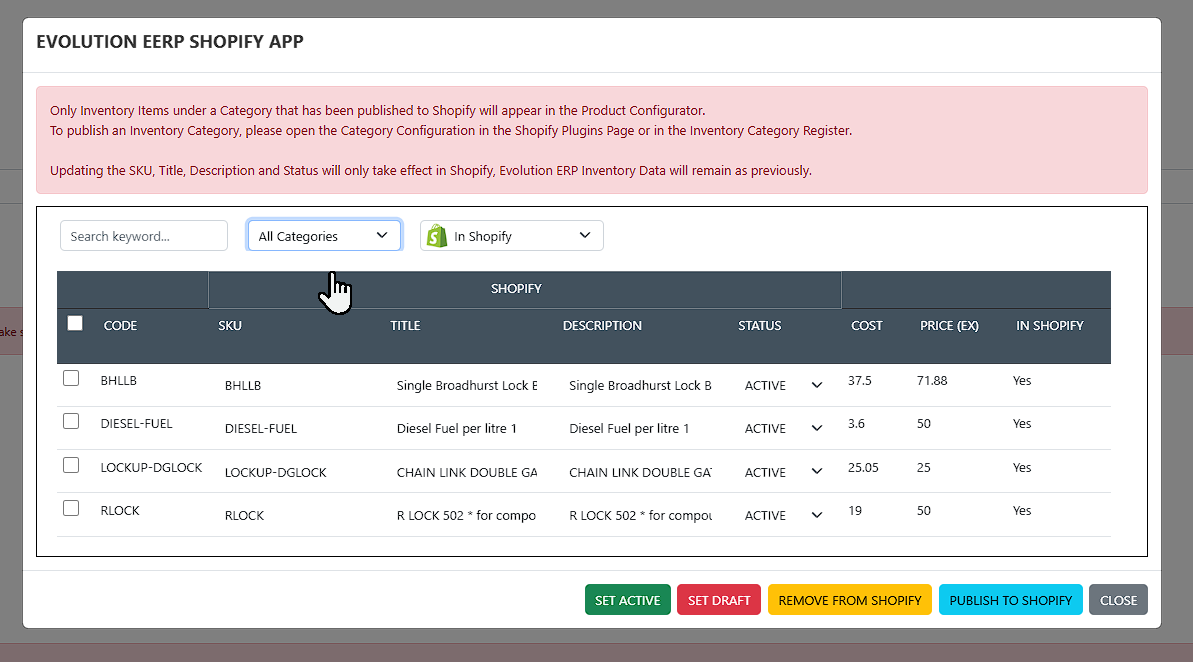This screenshot has height=662, width=1193.
Task: Open the In Shopify filter dropdown
Action: 511,236
